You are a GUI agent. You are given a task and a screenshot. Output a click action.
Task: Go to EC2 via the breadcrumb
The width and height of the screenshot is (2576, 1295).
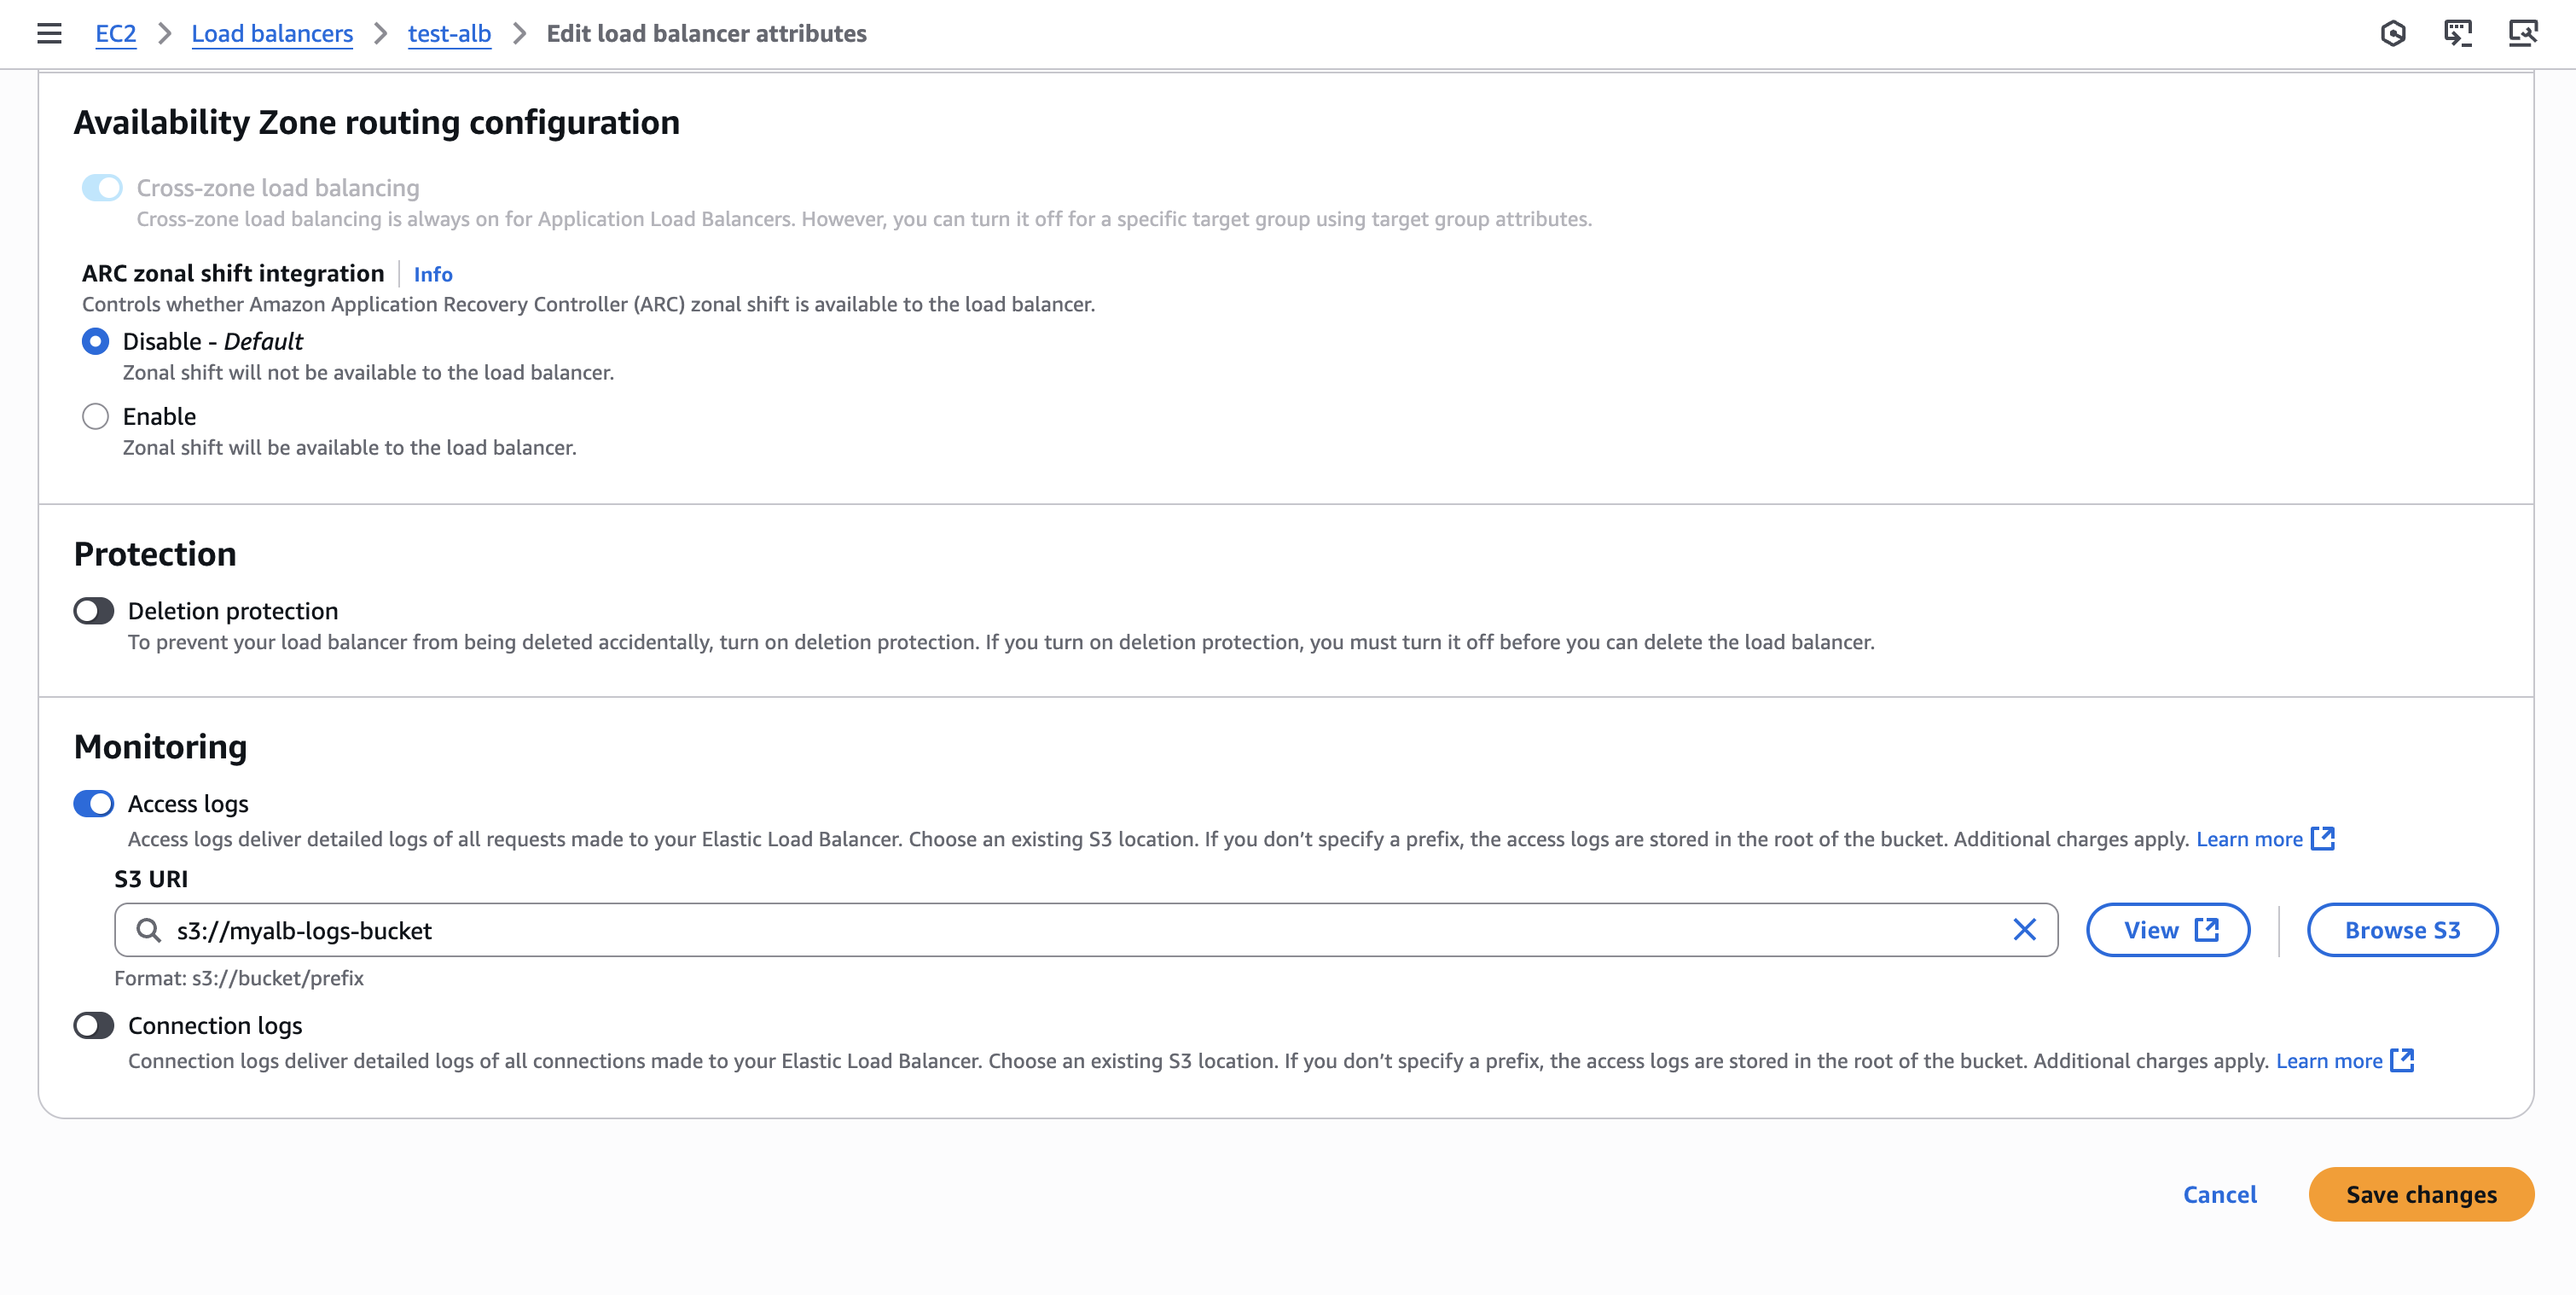115,33
